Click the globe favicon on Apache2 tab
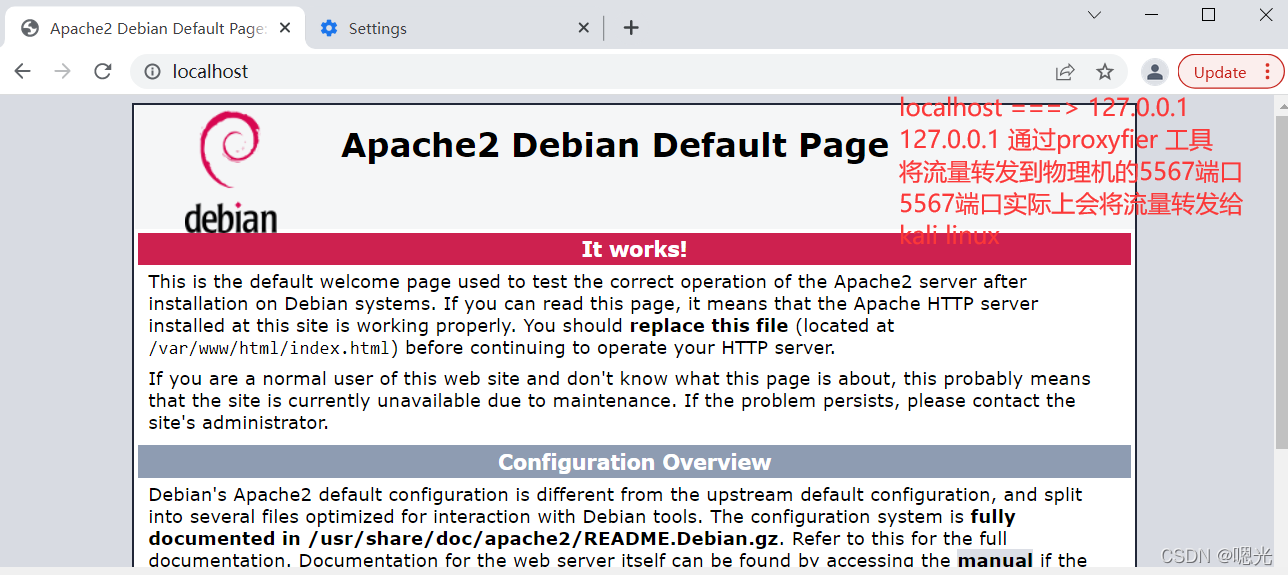Image resolution: width=1288 pixels, height=575 pixels. click(30, 28)
